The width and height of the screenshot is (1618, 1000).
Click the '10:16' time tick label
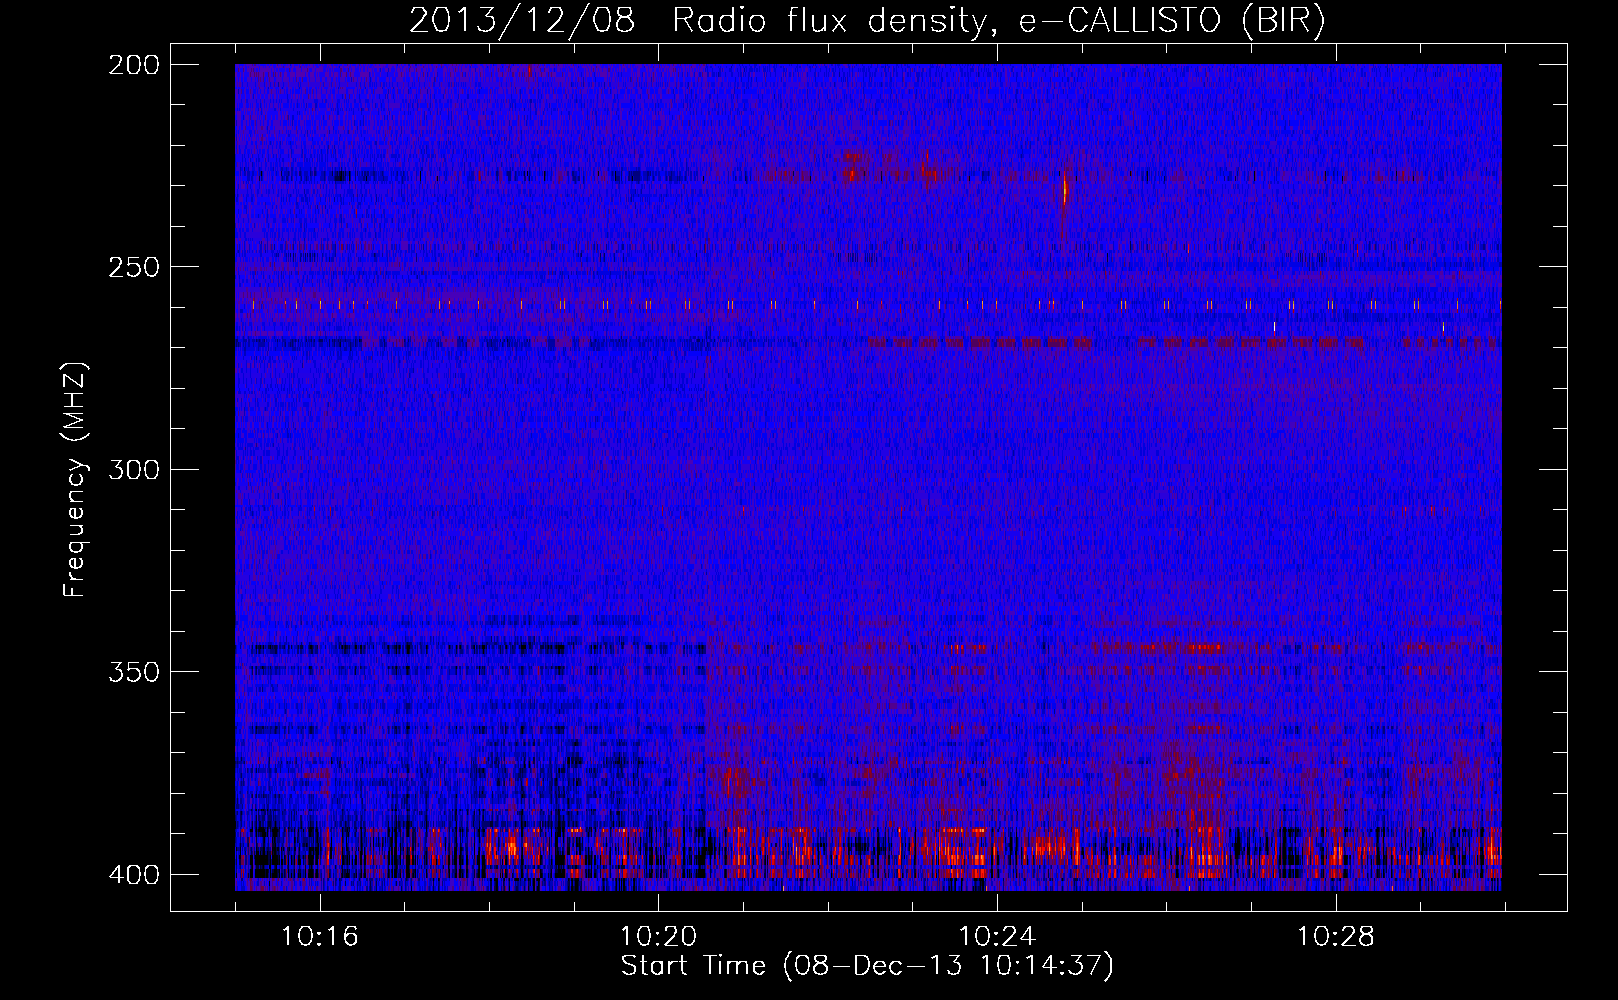tap(319, 937)
